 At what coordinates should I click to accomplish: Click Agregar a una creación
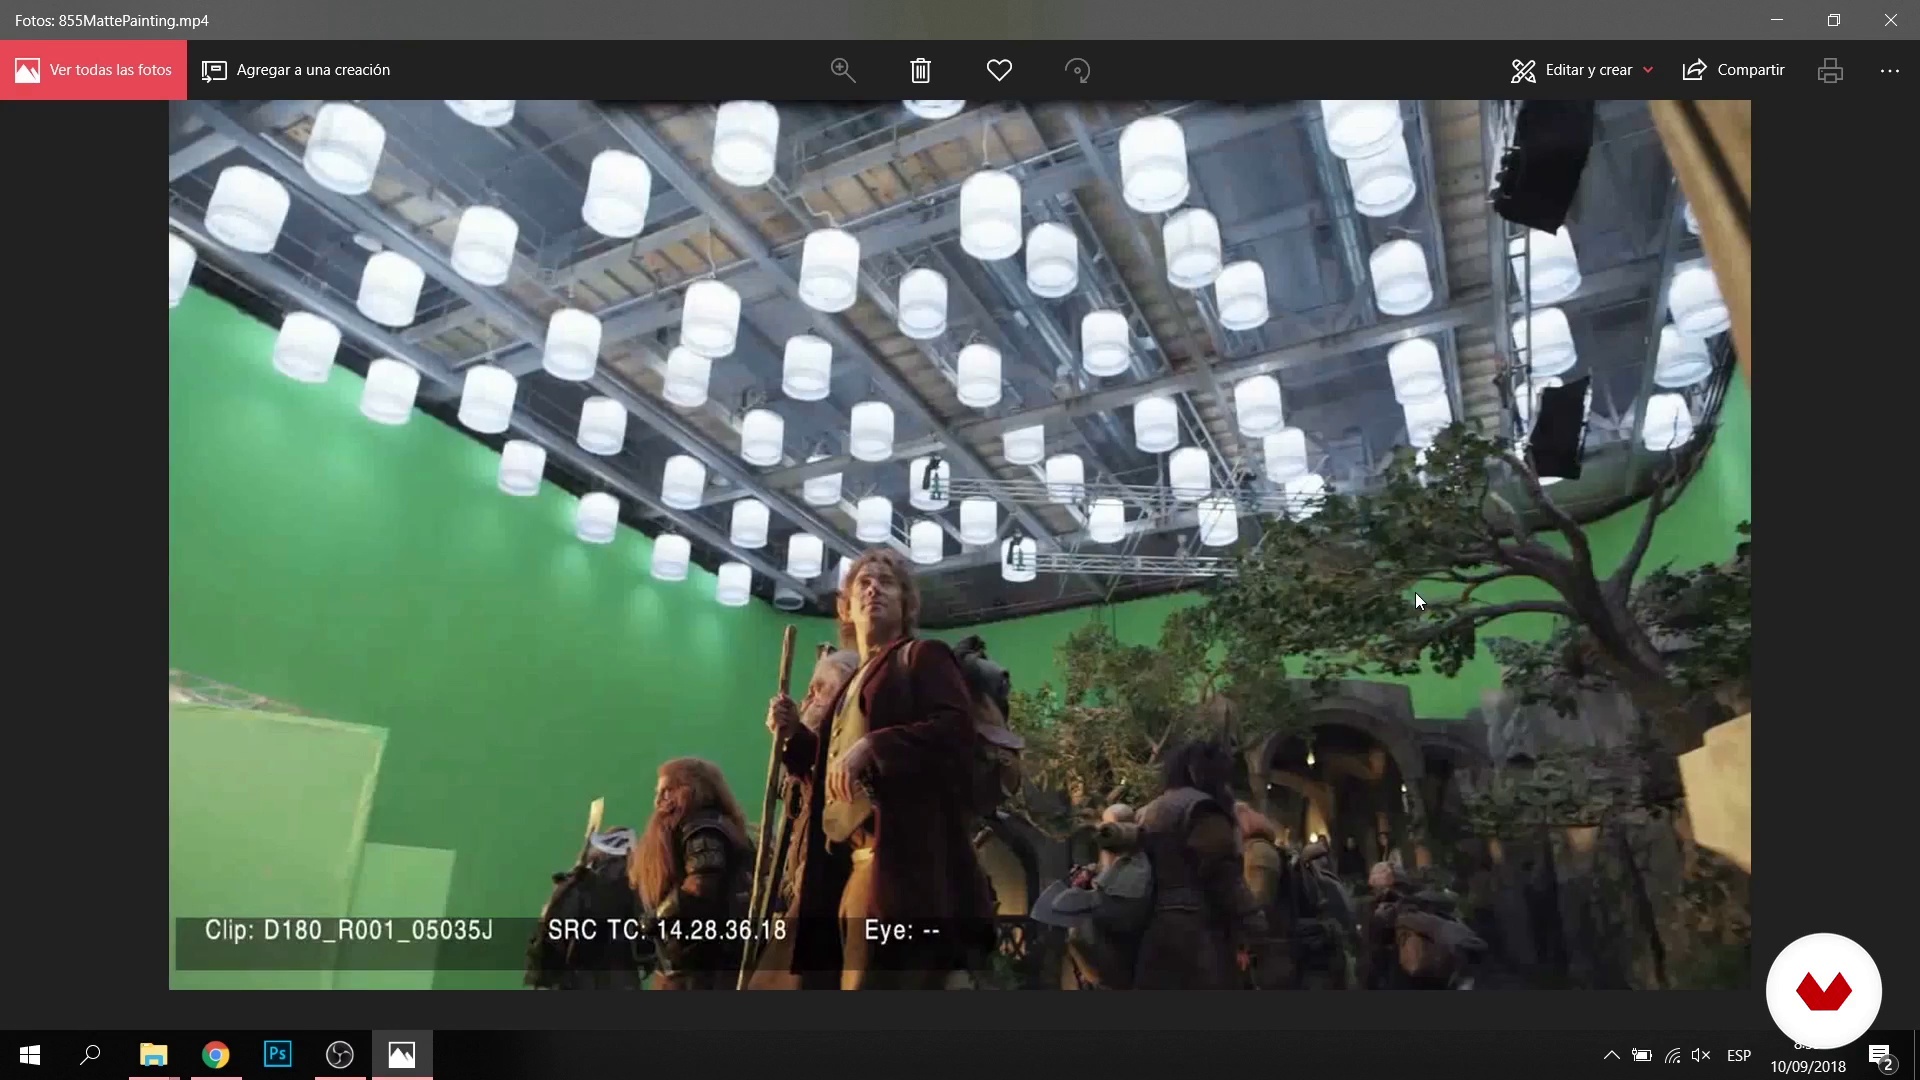[296, 70]
